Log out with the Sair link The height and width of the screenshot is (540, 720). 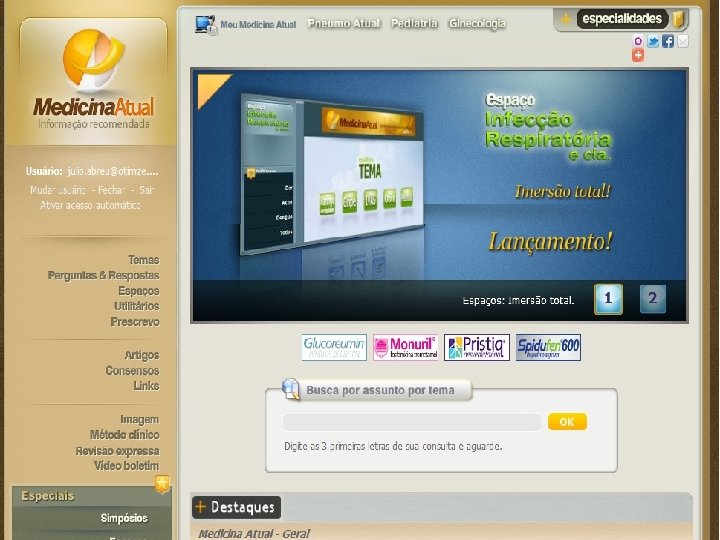146,190
